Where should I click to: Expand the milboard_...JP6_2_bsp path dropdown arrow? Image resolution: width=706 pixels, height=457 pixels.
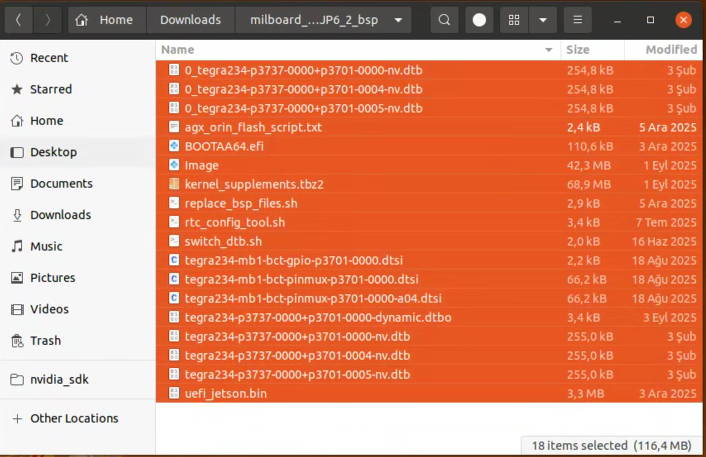tap(398, 20)
